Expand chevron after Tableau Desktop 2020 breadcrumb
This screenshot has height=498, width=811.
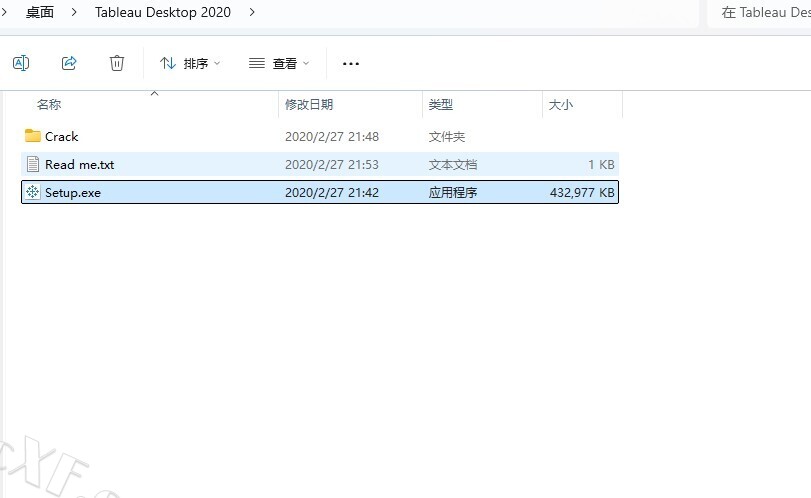252,12
